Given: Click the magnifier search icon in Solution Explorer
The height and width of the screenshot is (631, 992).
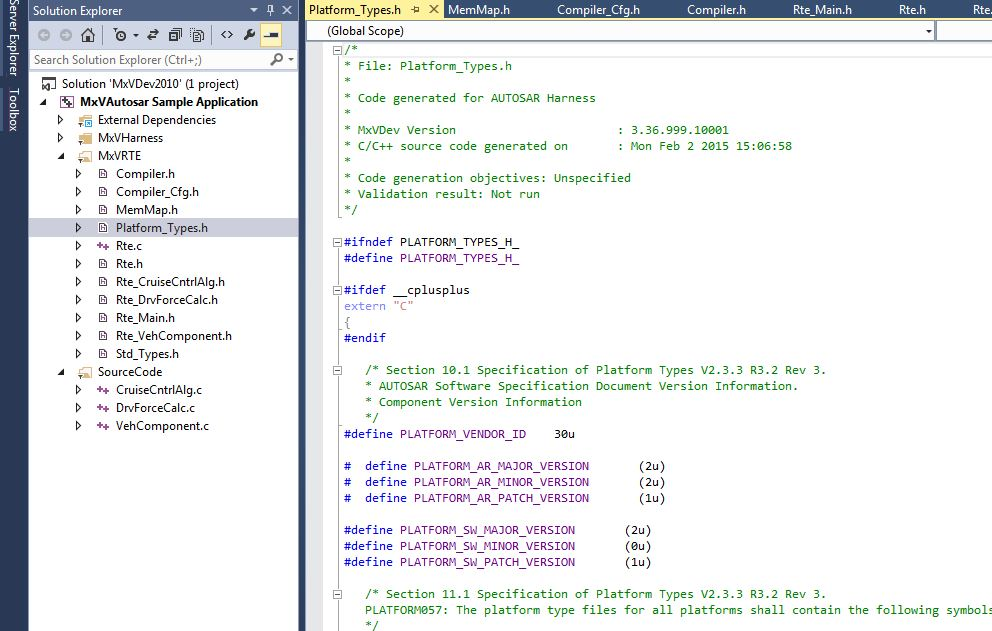Looking at the screenshot, I should (x=276, y=59).
